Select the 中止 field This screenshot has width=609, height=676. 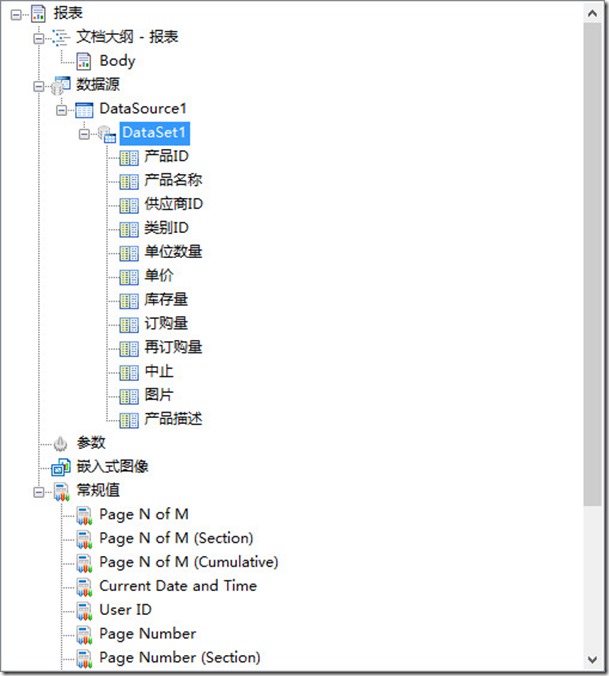(x=159, y=371)
